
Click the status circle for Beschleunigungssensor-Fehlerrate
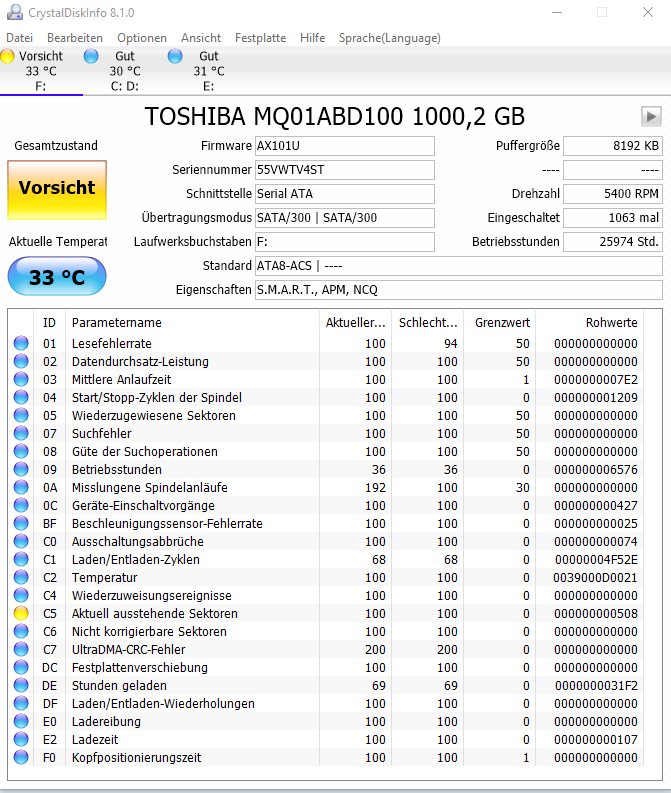coord(21,523)
